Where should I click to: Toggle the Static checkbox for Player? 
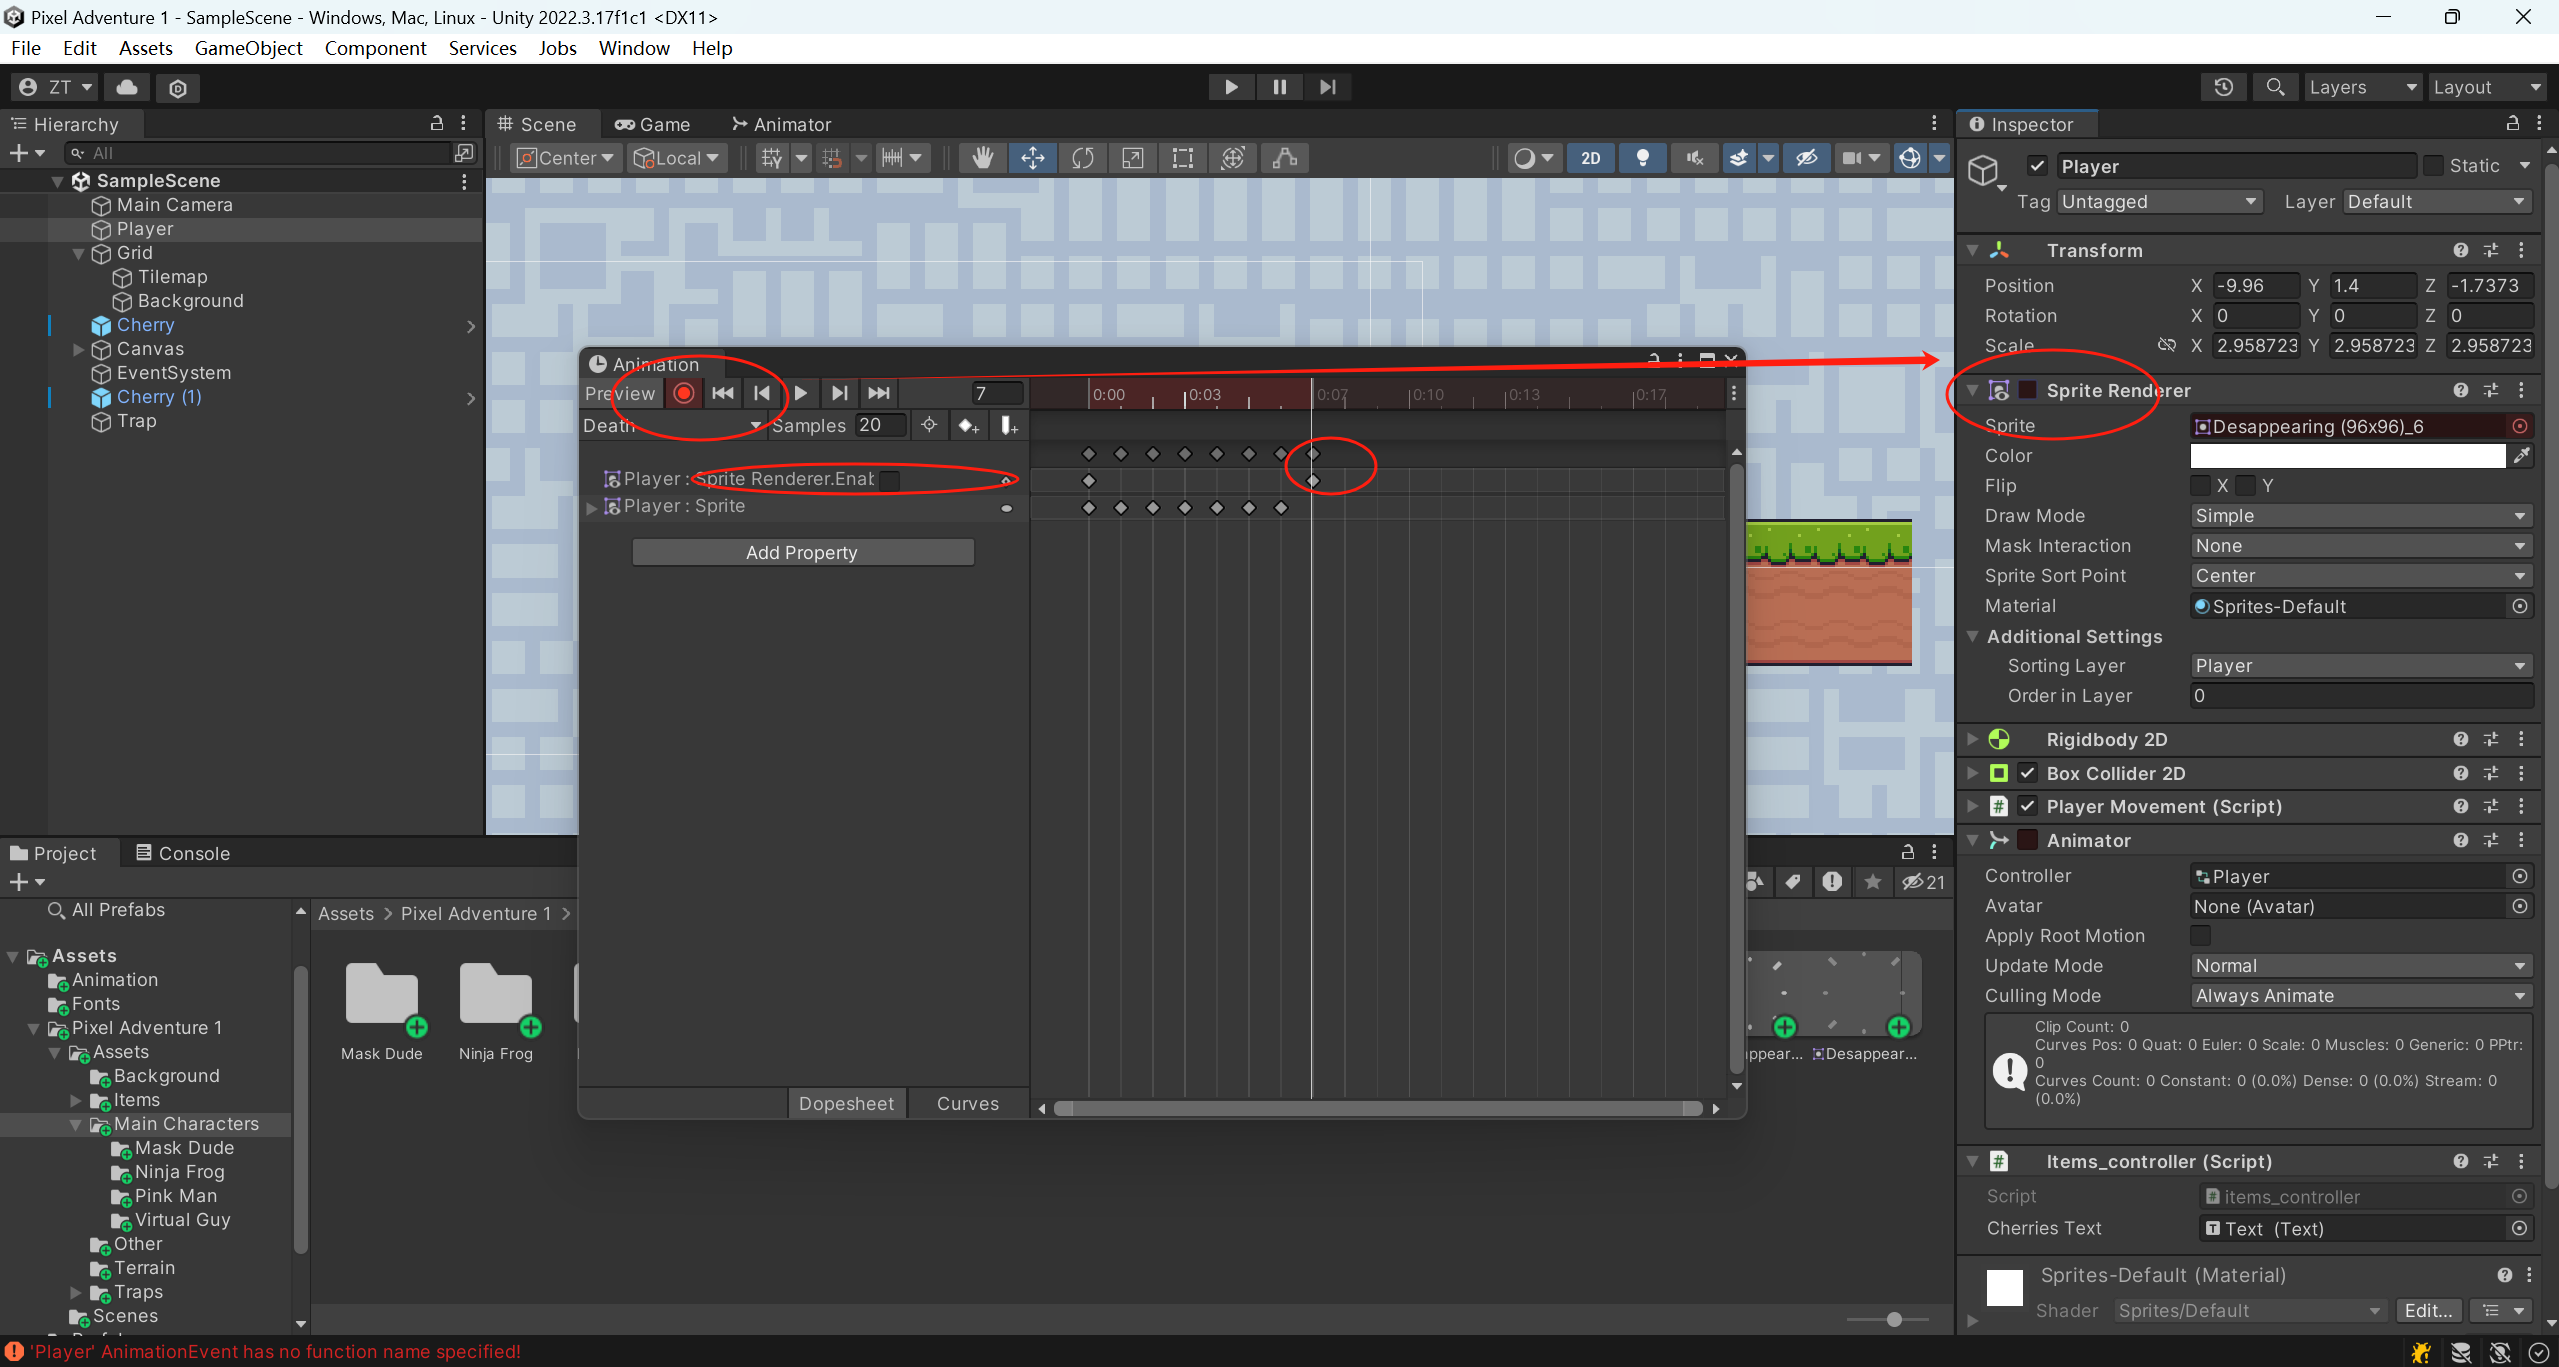pyautogui.click(x=2434, y=166)
